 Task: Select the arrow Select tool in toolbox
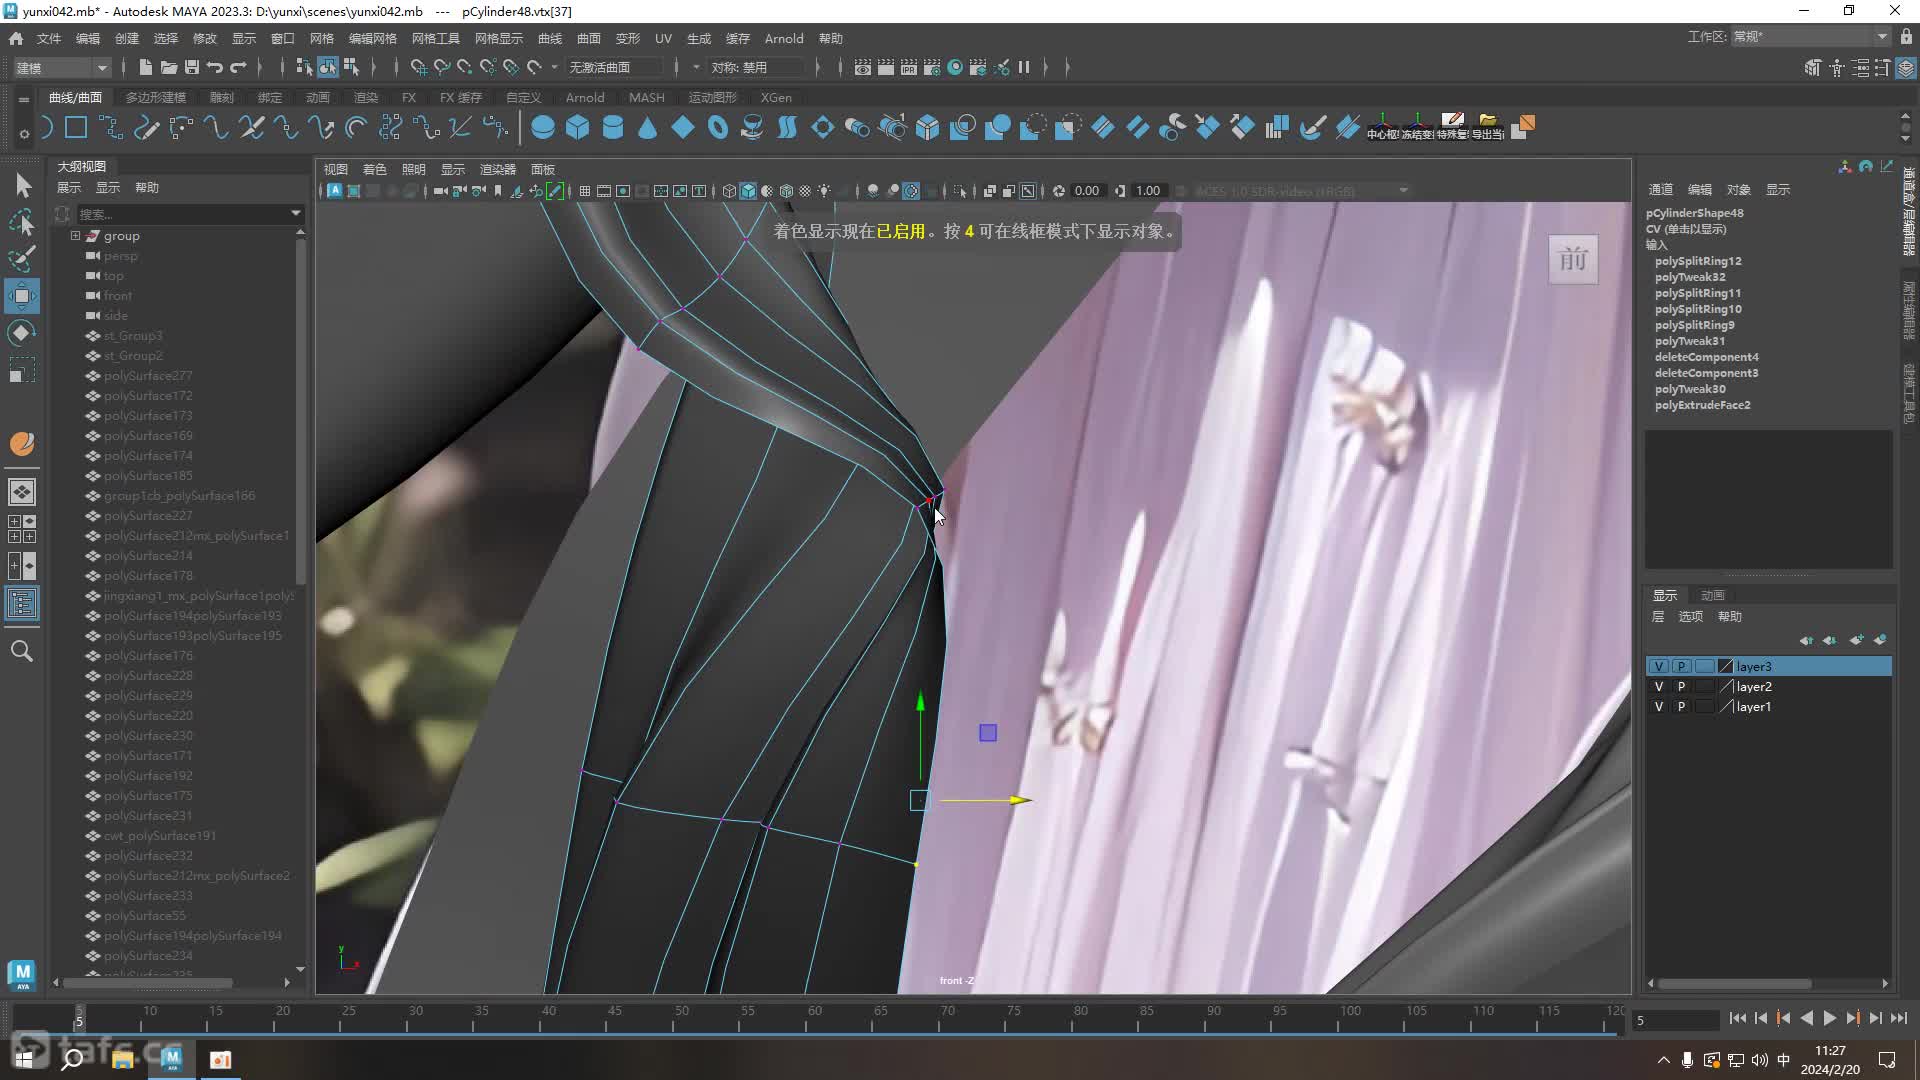click(23, 185)
